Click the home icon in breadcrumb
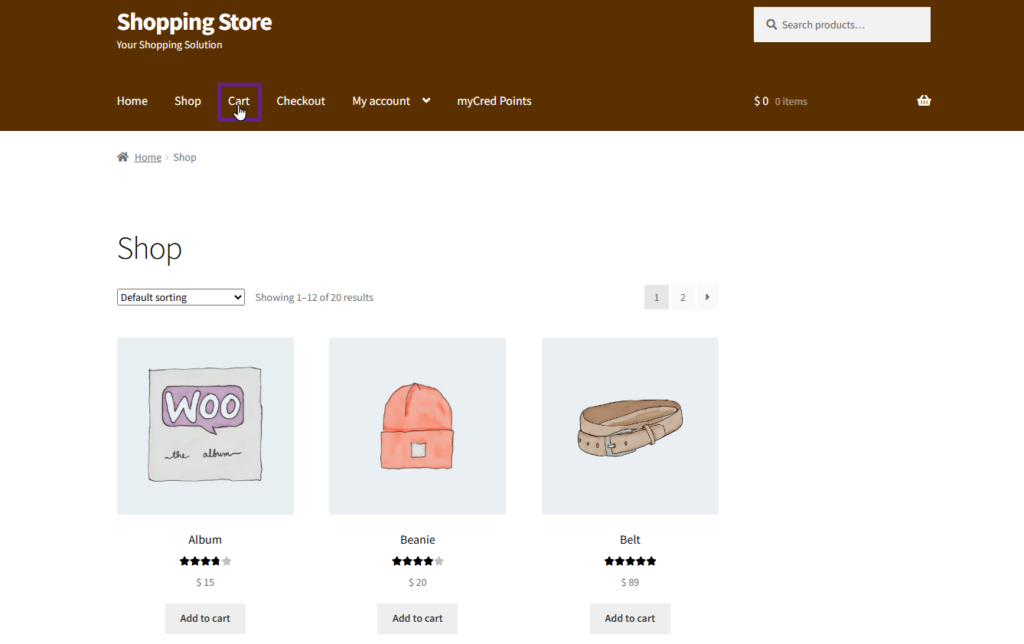This screenshot has width=1024, height=644. [x=123, y=157]
